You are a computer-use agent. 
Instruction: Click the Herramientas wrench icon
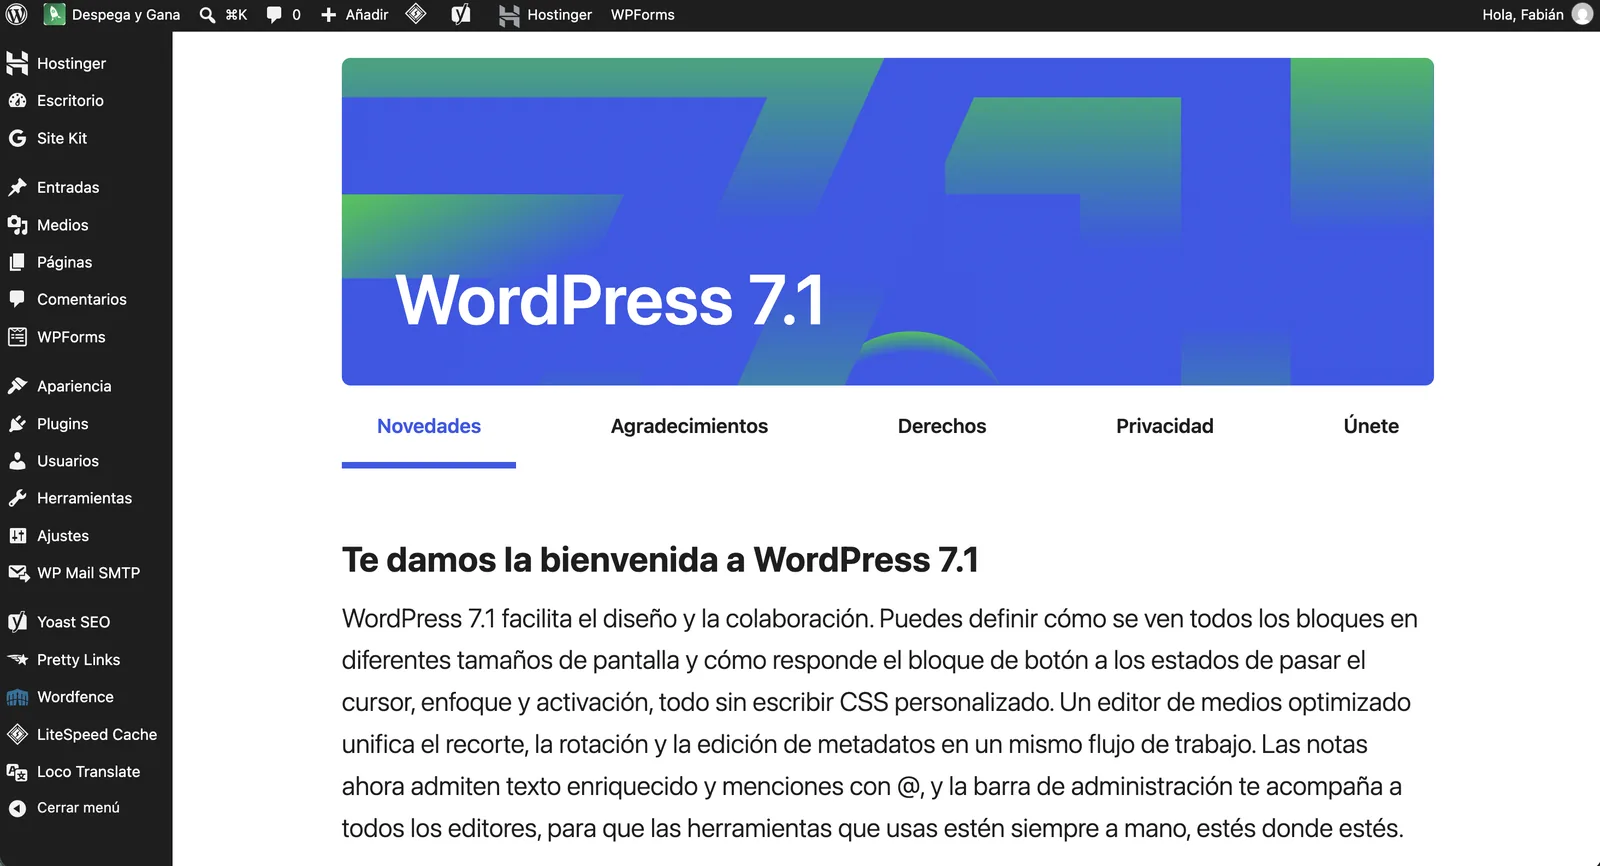[x=17, y=498]
